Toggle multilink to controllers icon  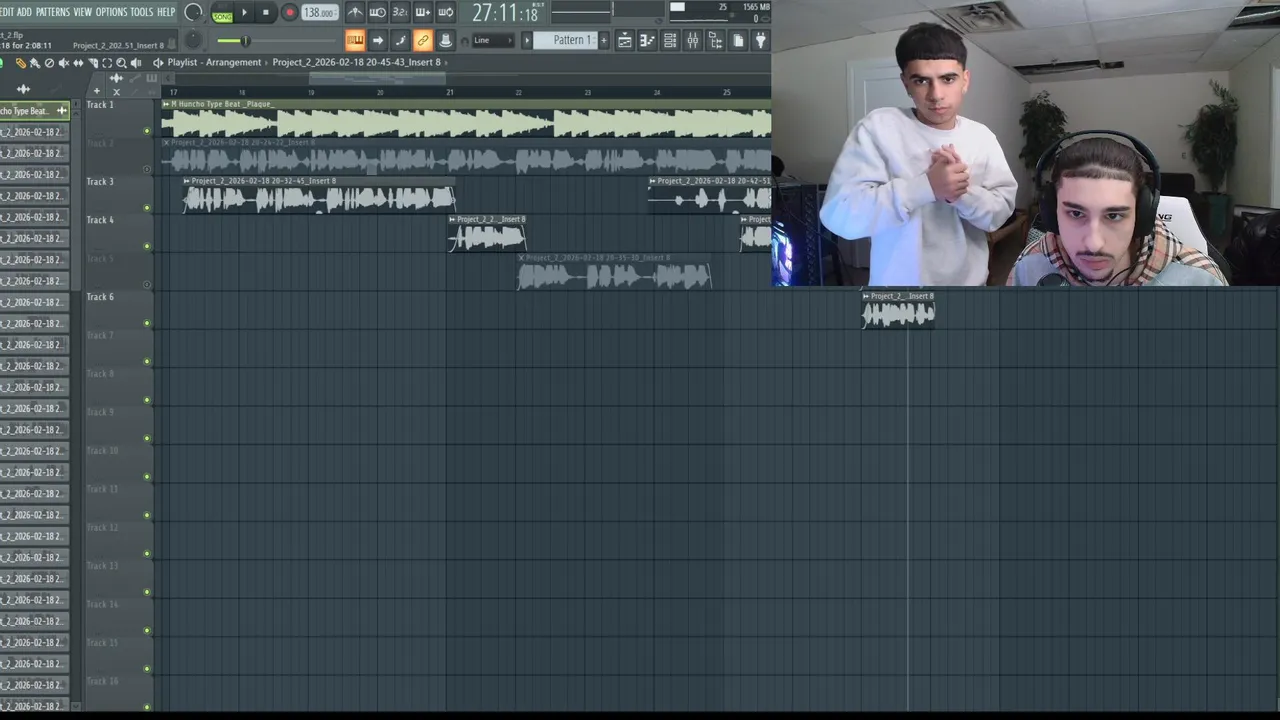click(x=423, y=40)
